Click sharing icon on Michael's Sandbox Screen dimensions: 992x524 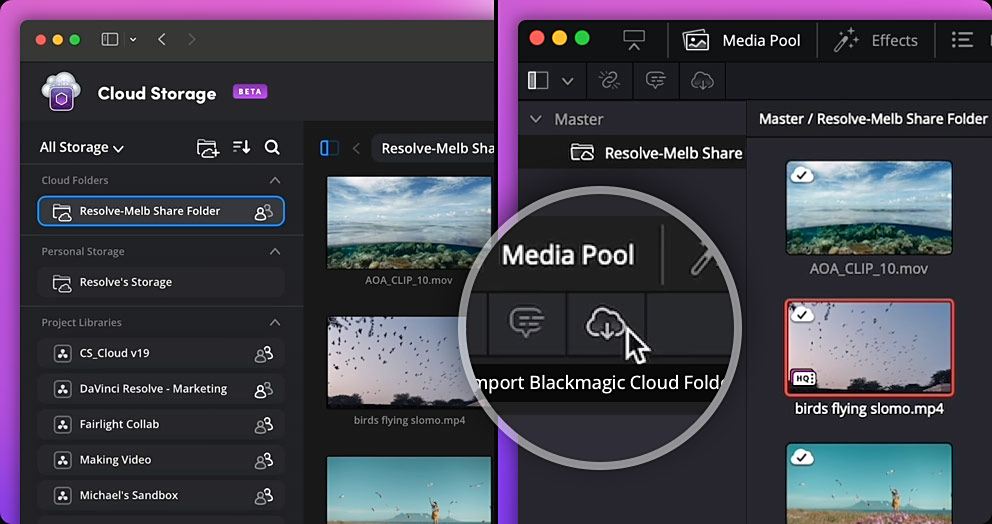click(263, 496)
